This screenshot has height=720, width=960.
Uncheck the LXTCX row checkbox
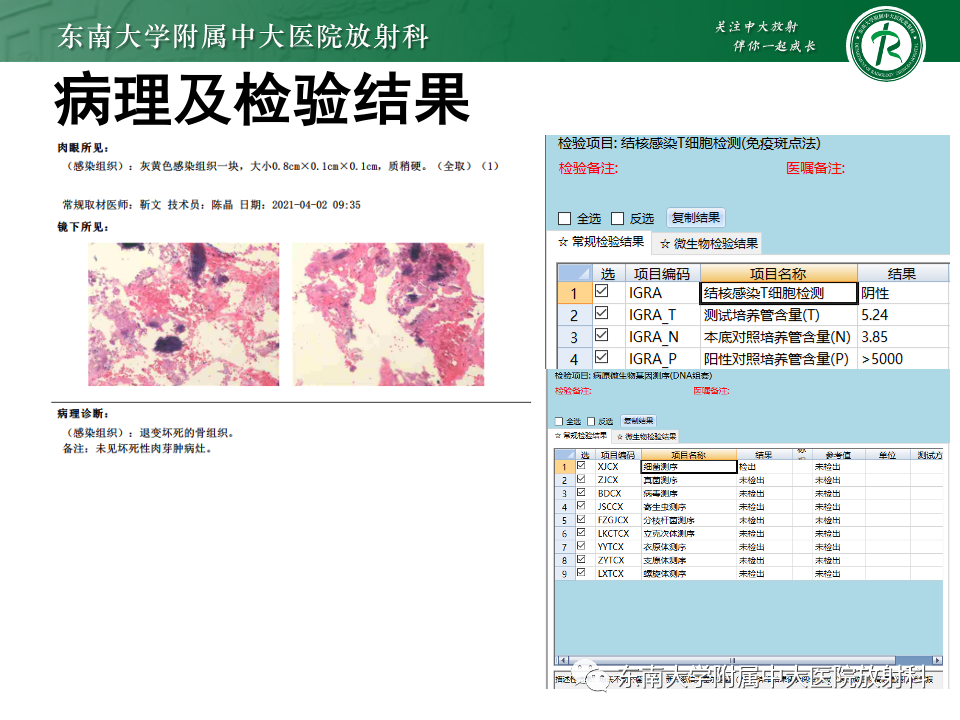point(581,572)
